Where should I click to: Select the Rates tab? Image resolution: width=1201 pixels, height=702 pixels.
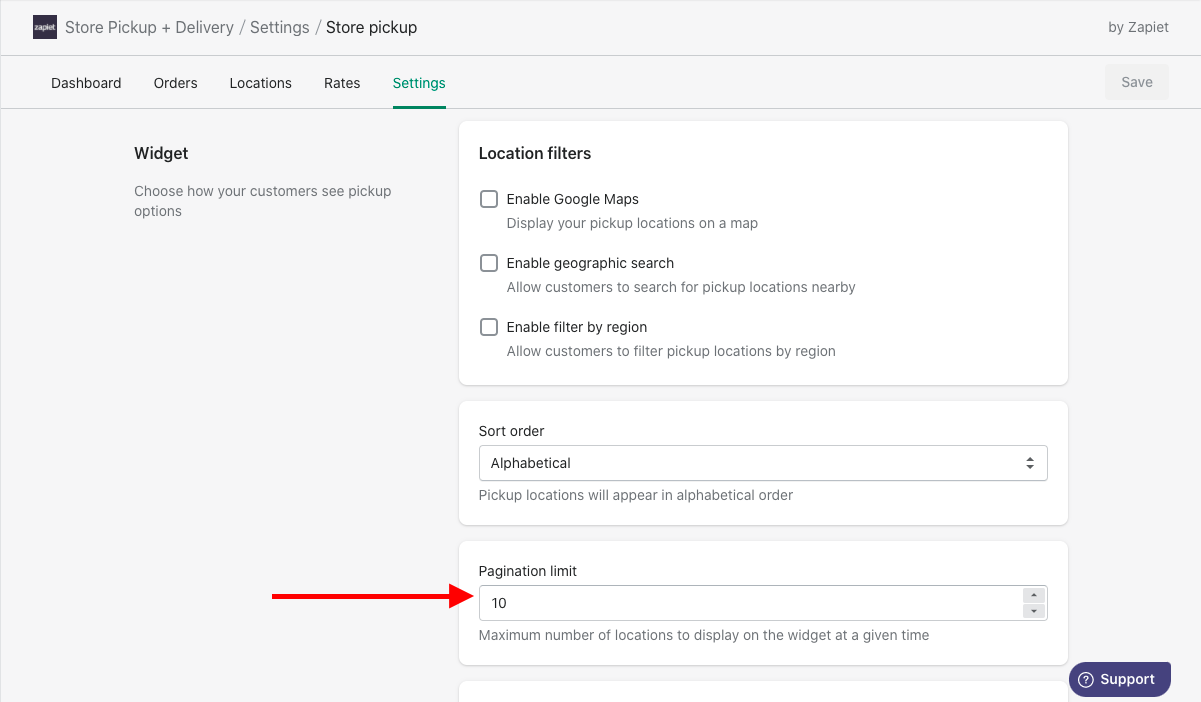pos(342,83)
